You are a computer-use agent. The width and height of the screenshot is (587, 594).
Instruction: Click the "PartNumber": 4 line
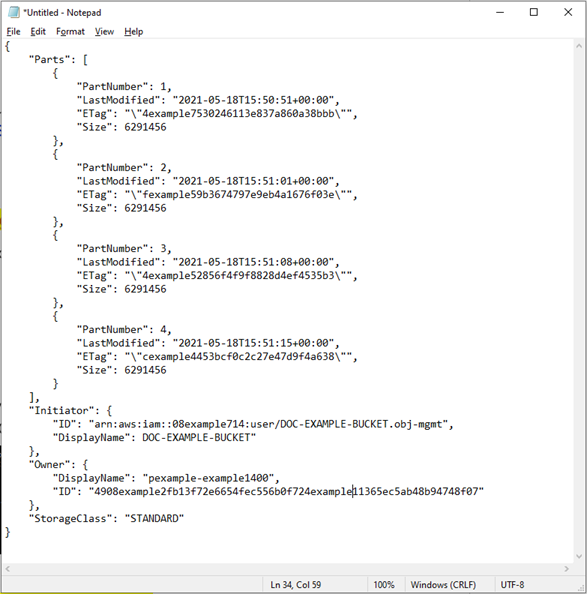[124, 330]
